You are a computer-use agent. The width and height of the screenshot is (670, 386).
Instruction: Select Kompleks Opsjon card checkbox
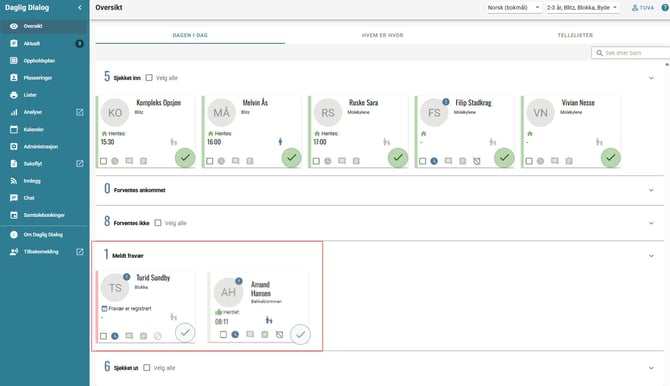click(103, 161)
